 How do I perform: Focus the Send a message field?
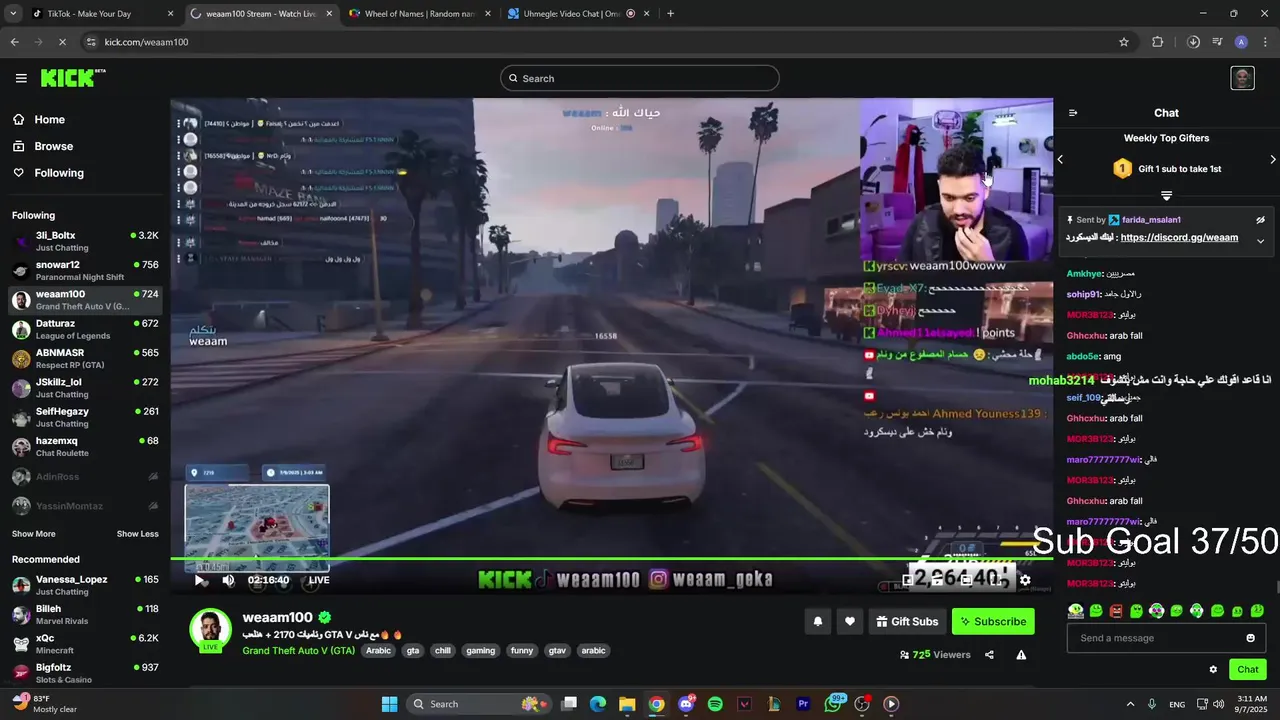1155,638
